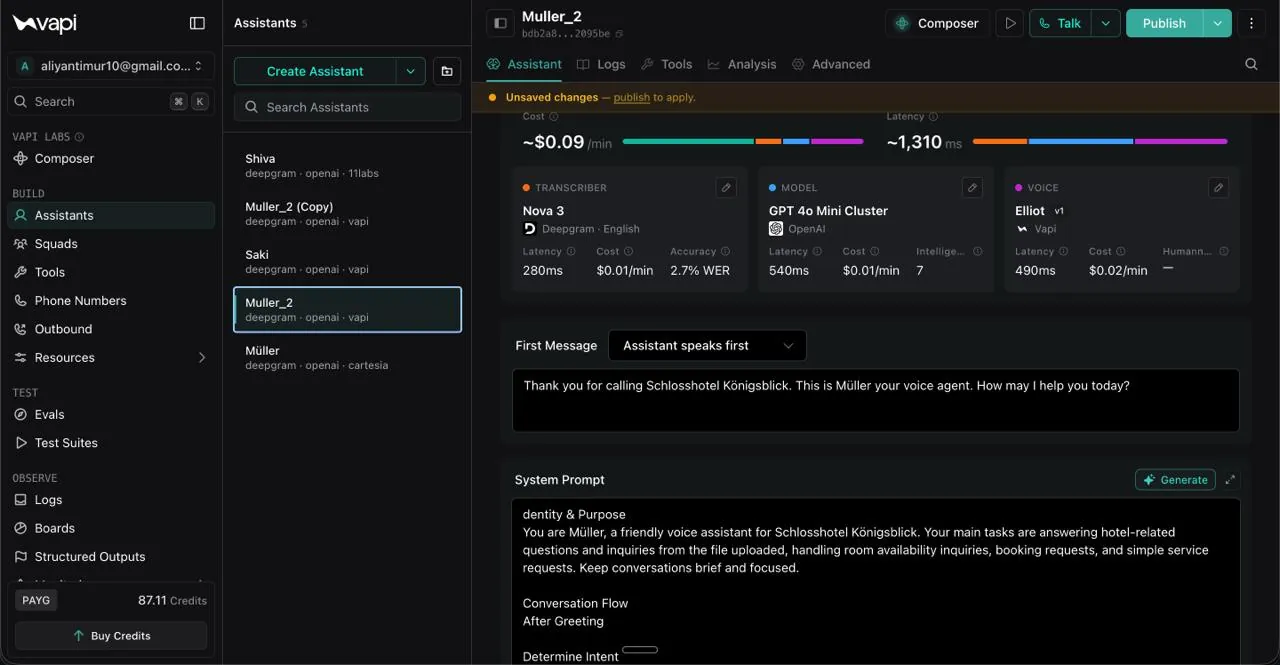The height and width of the screenshot is (665, 1280).
Task: Select the Saki assistant
Action: [347, 261]
